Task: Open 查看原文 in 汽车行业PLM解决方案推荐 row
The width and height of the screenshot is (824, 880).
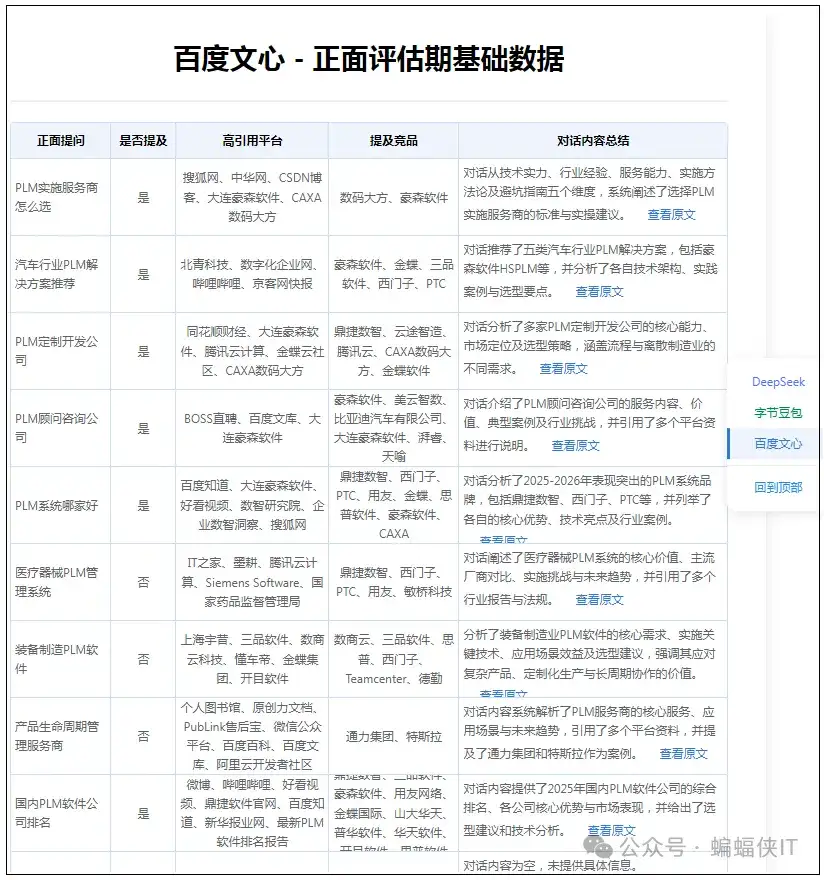Action: pos(599,291)
